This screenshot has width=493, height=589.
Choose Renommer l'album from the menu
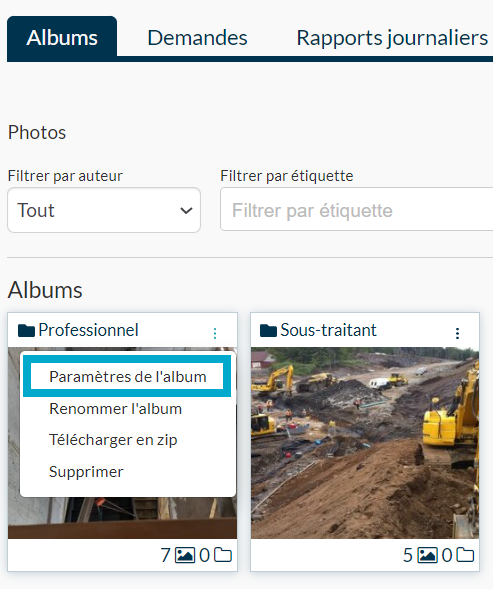[115, 409]
